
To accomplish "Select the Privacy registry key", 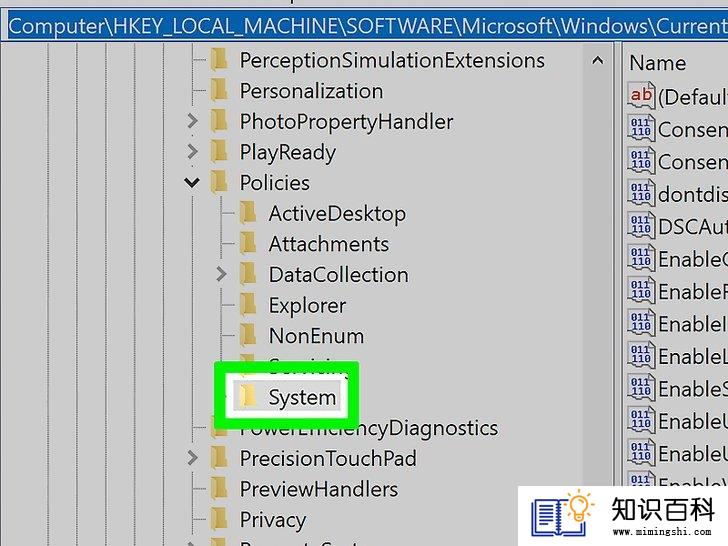I will pos(273,520).
